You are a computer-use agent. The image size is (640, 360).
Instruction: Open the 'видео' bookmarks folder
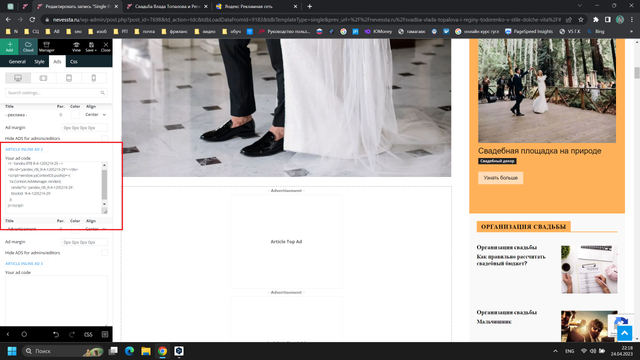[x=205, y=31]
